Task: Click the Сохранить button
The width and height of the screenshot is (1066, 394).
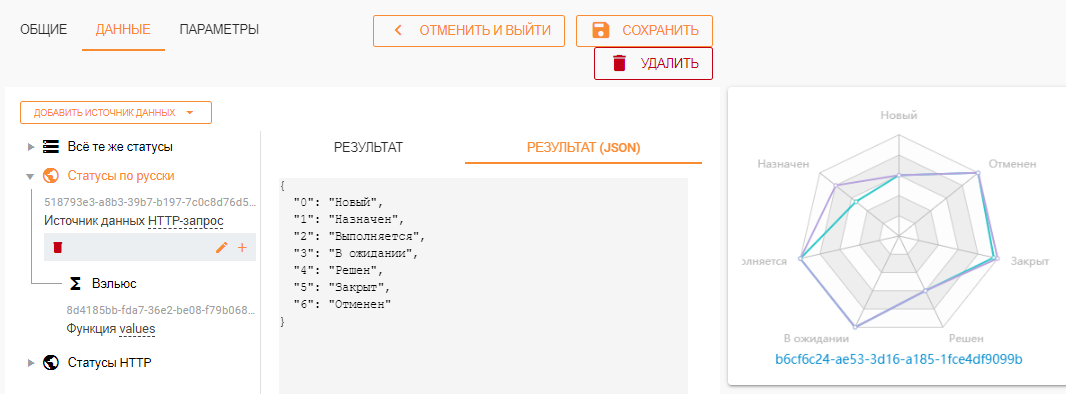Action: [x=644, y=31]
